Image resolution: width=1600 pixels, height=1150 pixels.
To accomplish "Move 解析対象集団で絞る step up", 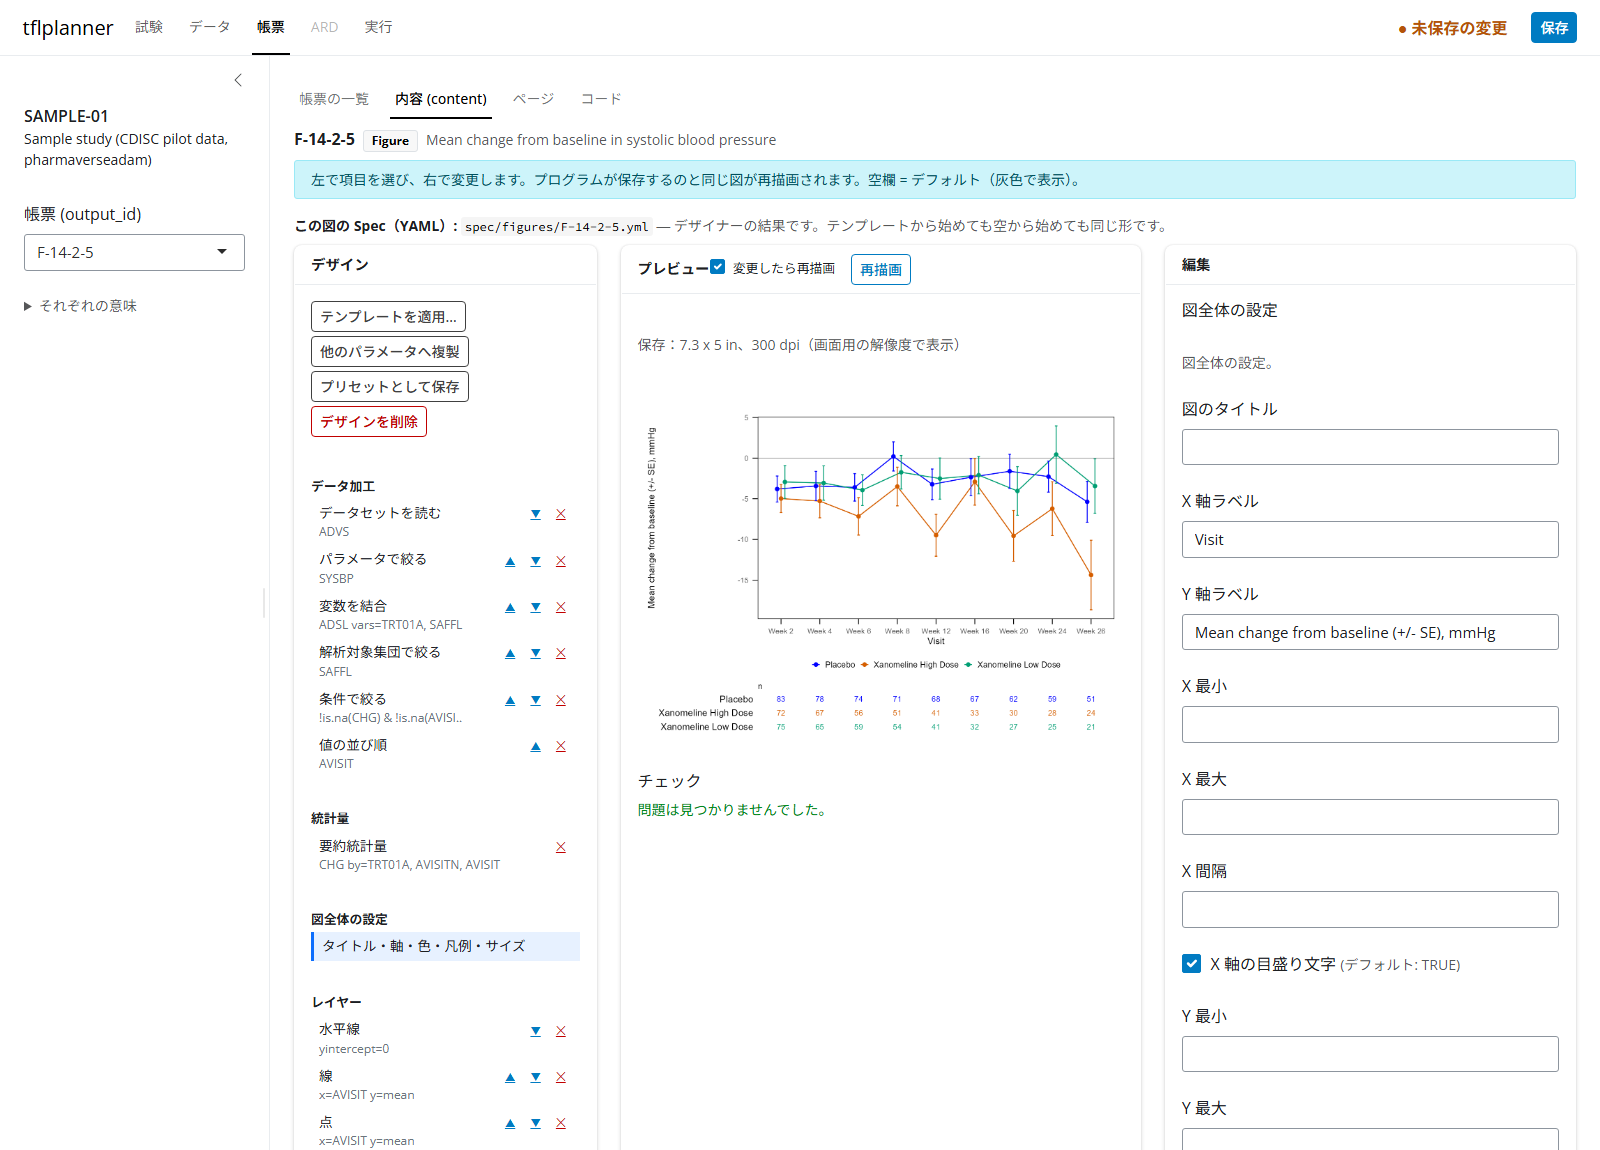I will point(510,653).
